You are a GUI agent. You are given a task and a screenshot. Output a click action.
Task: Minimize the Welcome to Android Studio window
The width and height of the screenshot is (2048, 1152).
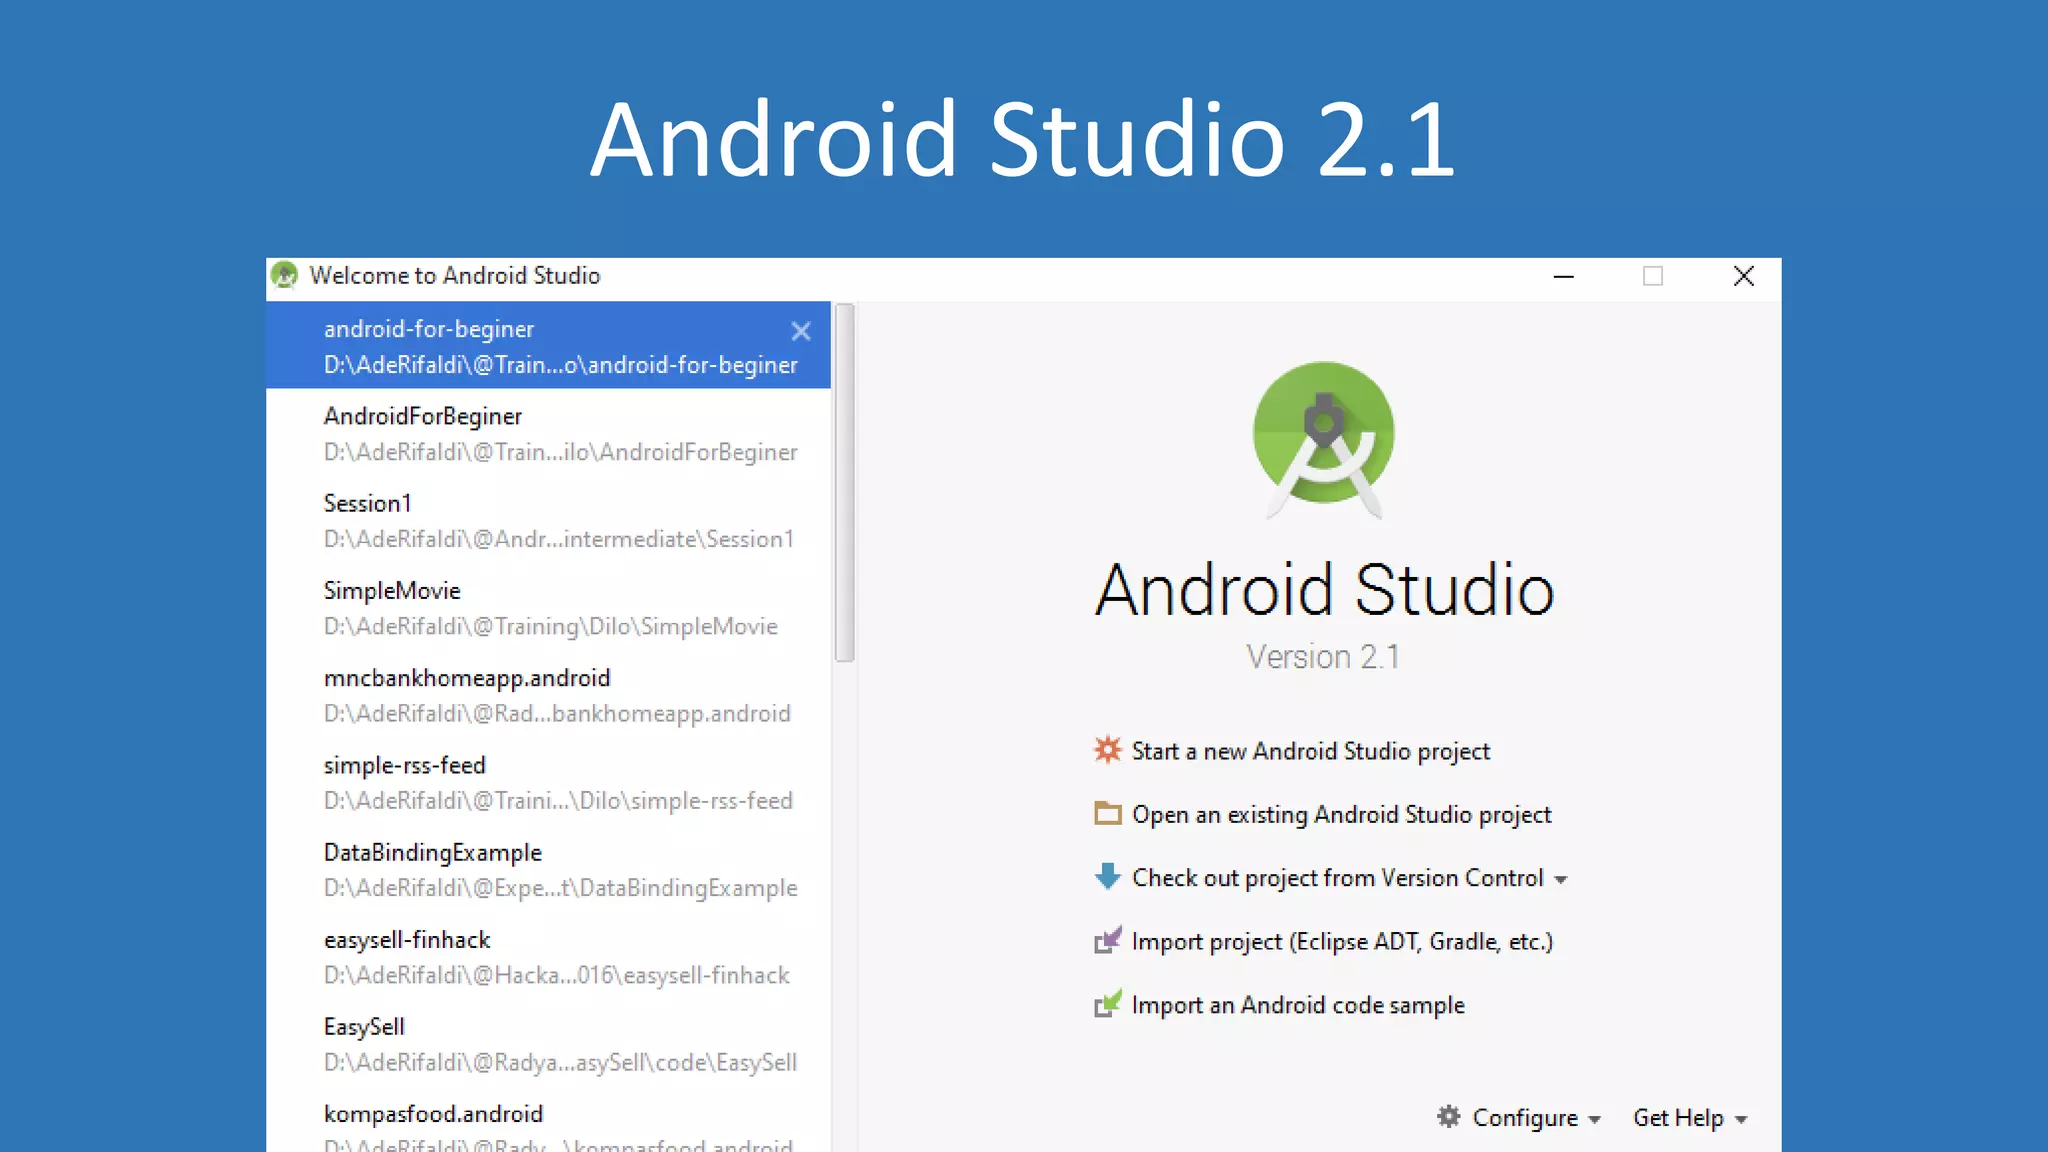point(1564,276)
